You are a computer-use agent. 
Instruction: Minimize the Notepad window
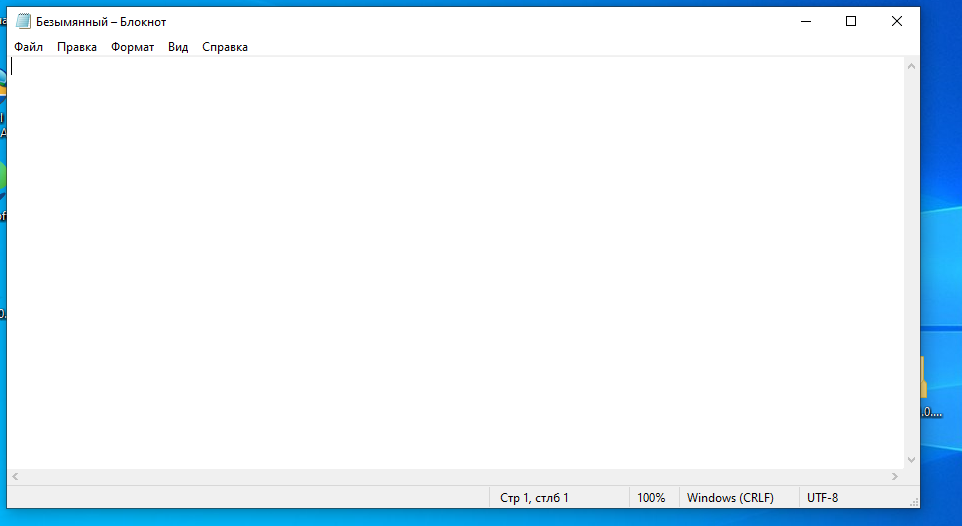click(806, 21)
